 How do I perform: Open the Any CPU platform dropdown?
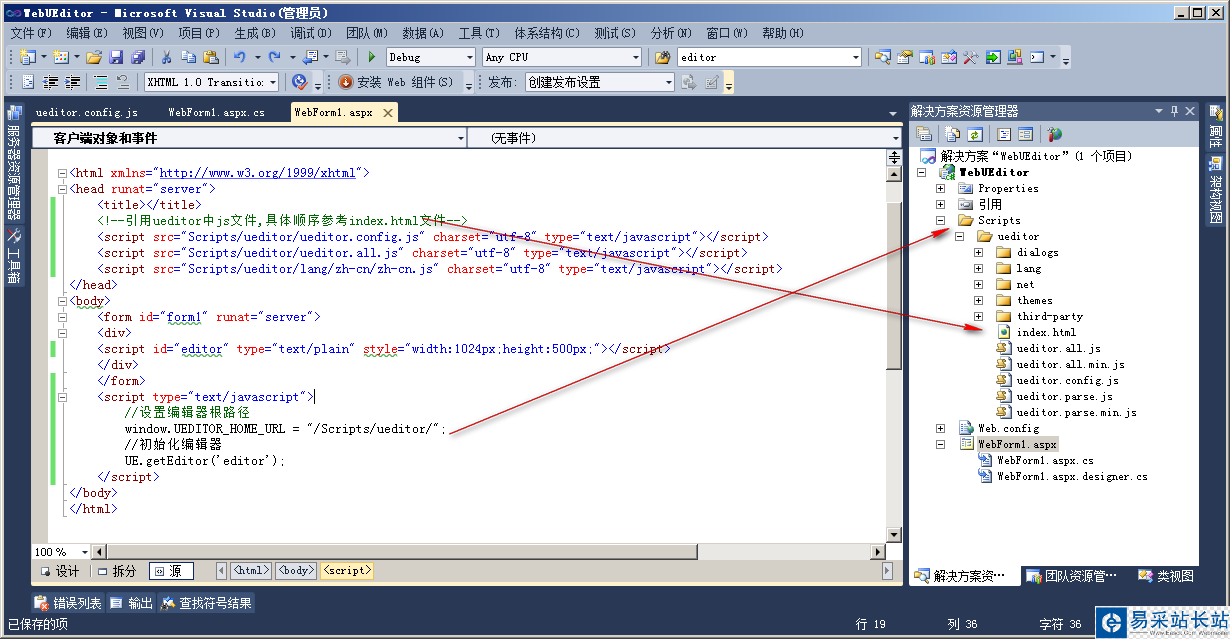[635, 57]
